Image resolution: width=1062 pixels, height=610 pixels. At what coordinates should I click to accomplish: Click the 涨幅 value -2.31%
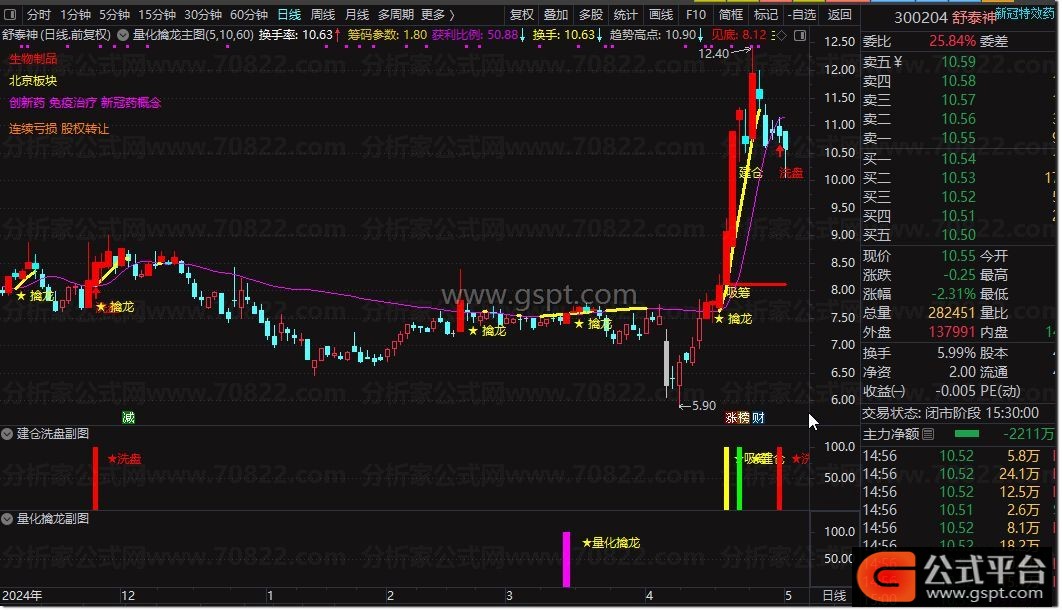(953, 295)
